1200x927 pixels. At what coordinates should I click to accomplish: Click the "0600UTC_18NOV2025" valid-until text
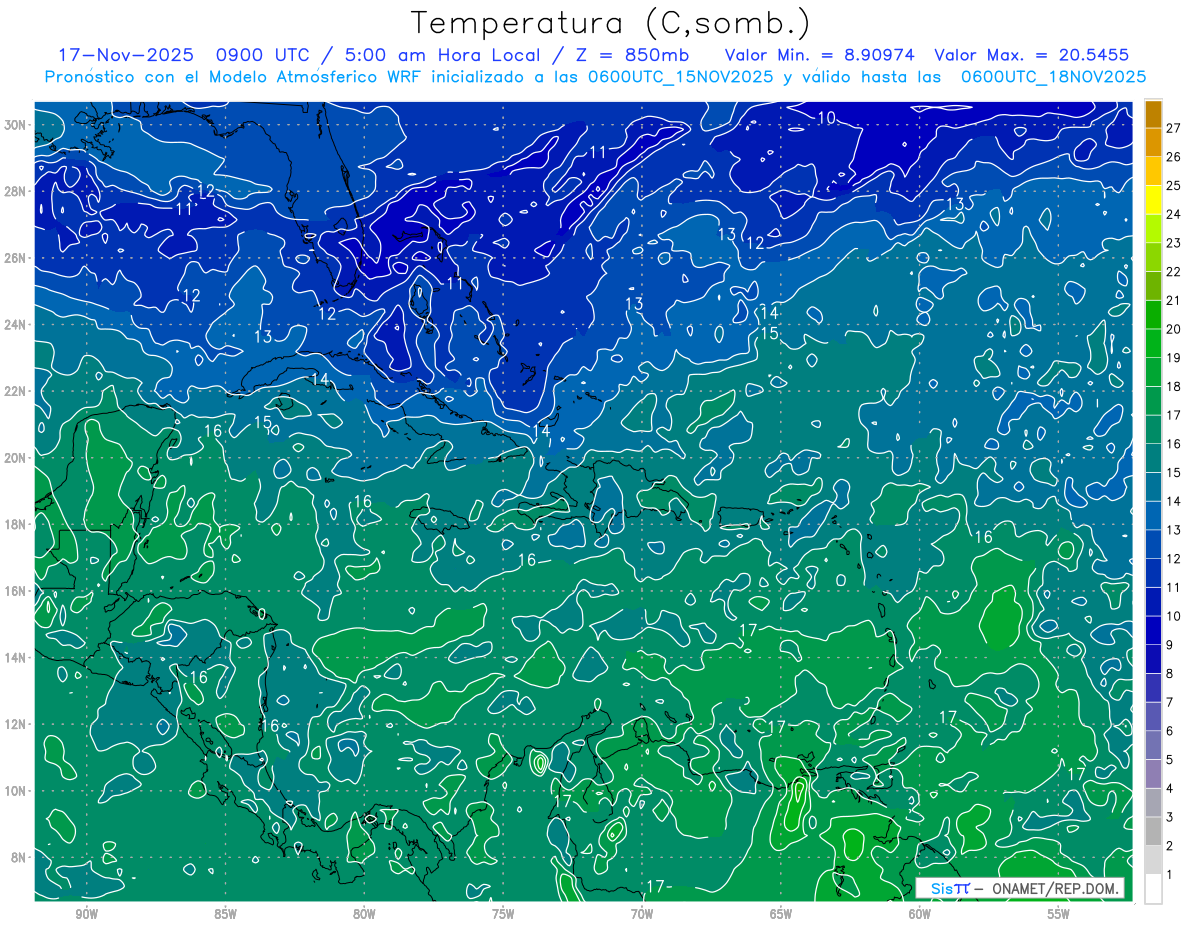click(x=1053, y=76)
